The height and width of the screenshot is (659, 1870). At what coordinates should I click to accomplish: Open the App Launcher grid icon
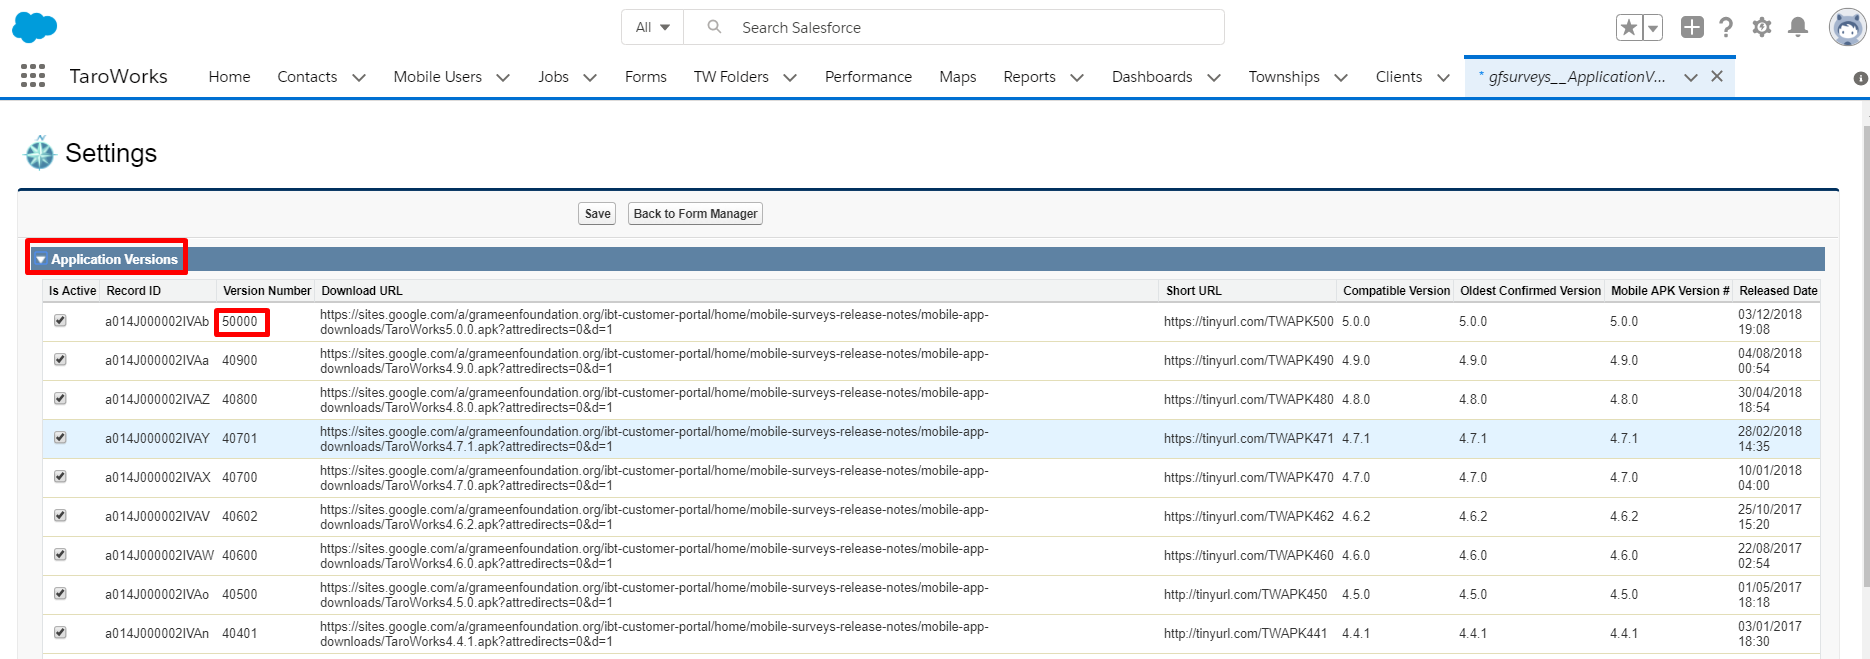[33, 76]
